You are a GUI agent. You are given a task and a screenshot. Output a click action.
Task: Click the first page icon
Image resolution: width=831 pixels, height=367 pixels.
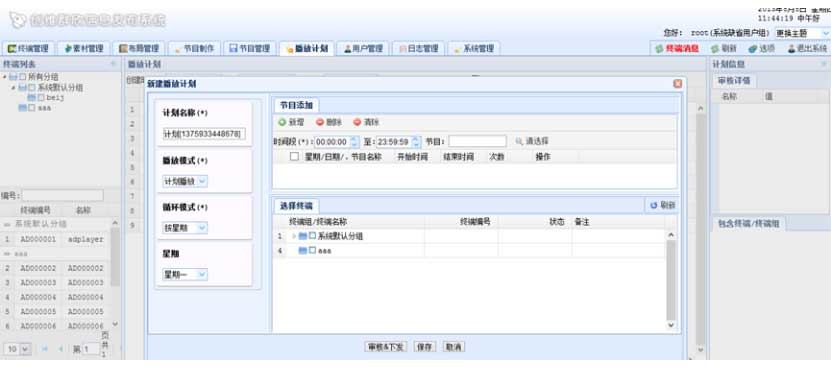click(45, 349)
